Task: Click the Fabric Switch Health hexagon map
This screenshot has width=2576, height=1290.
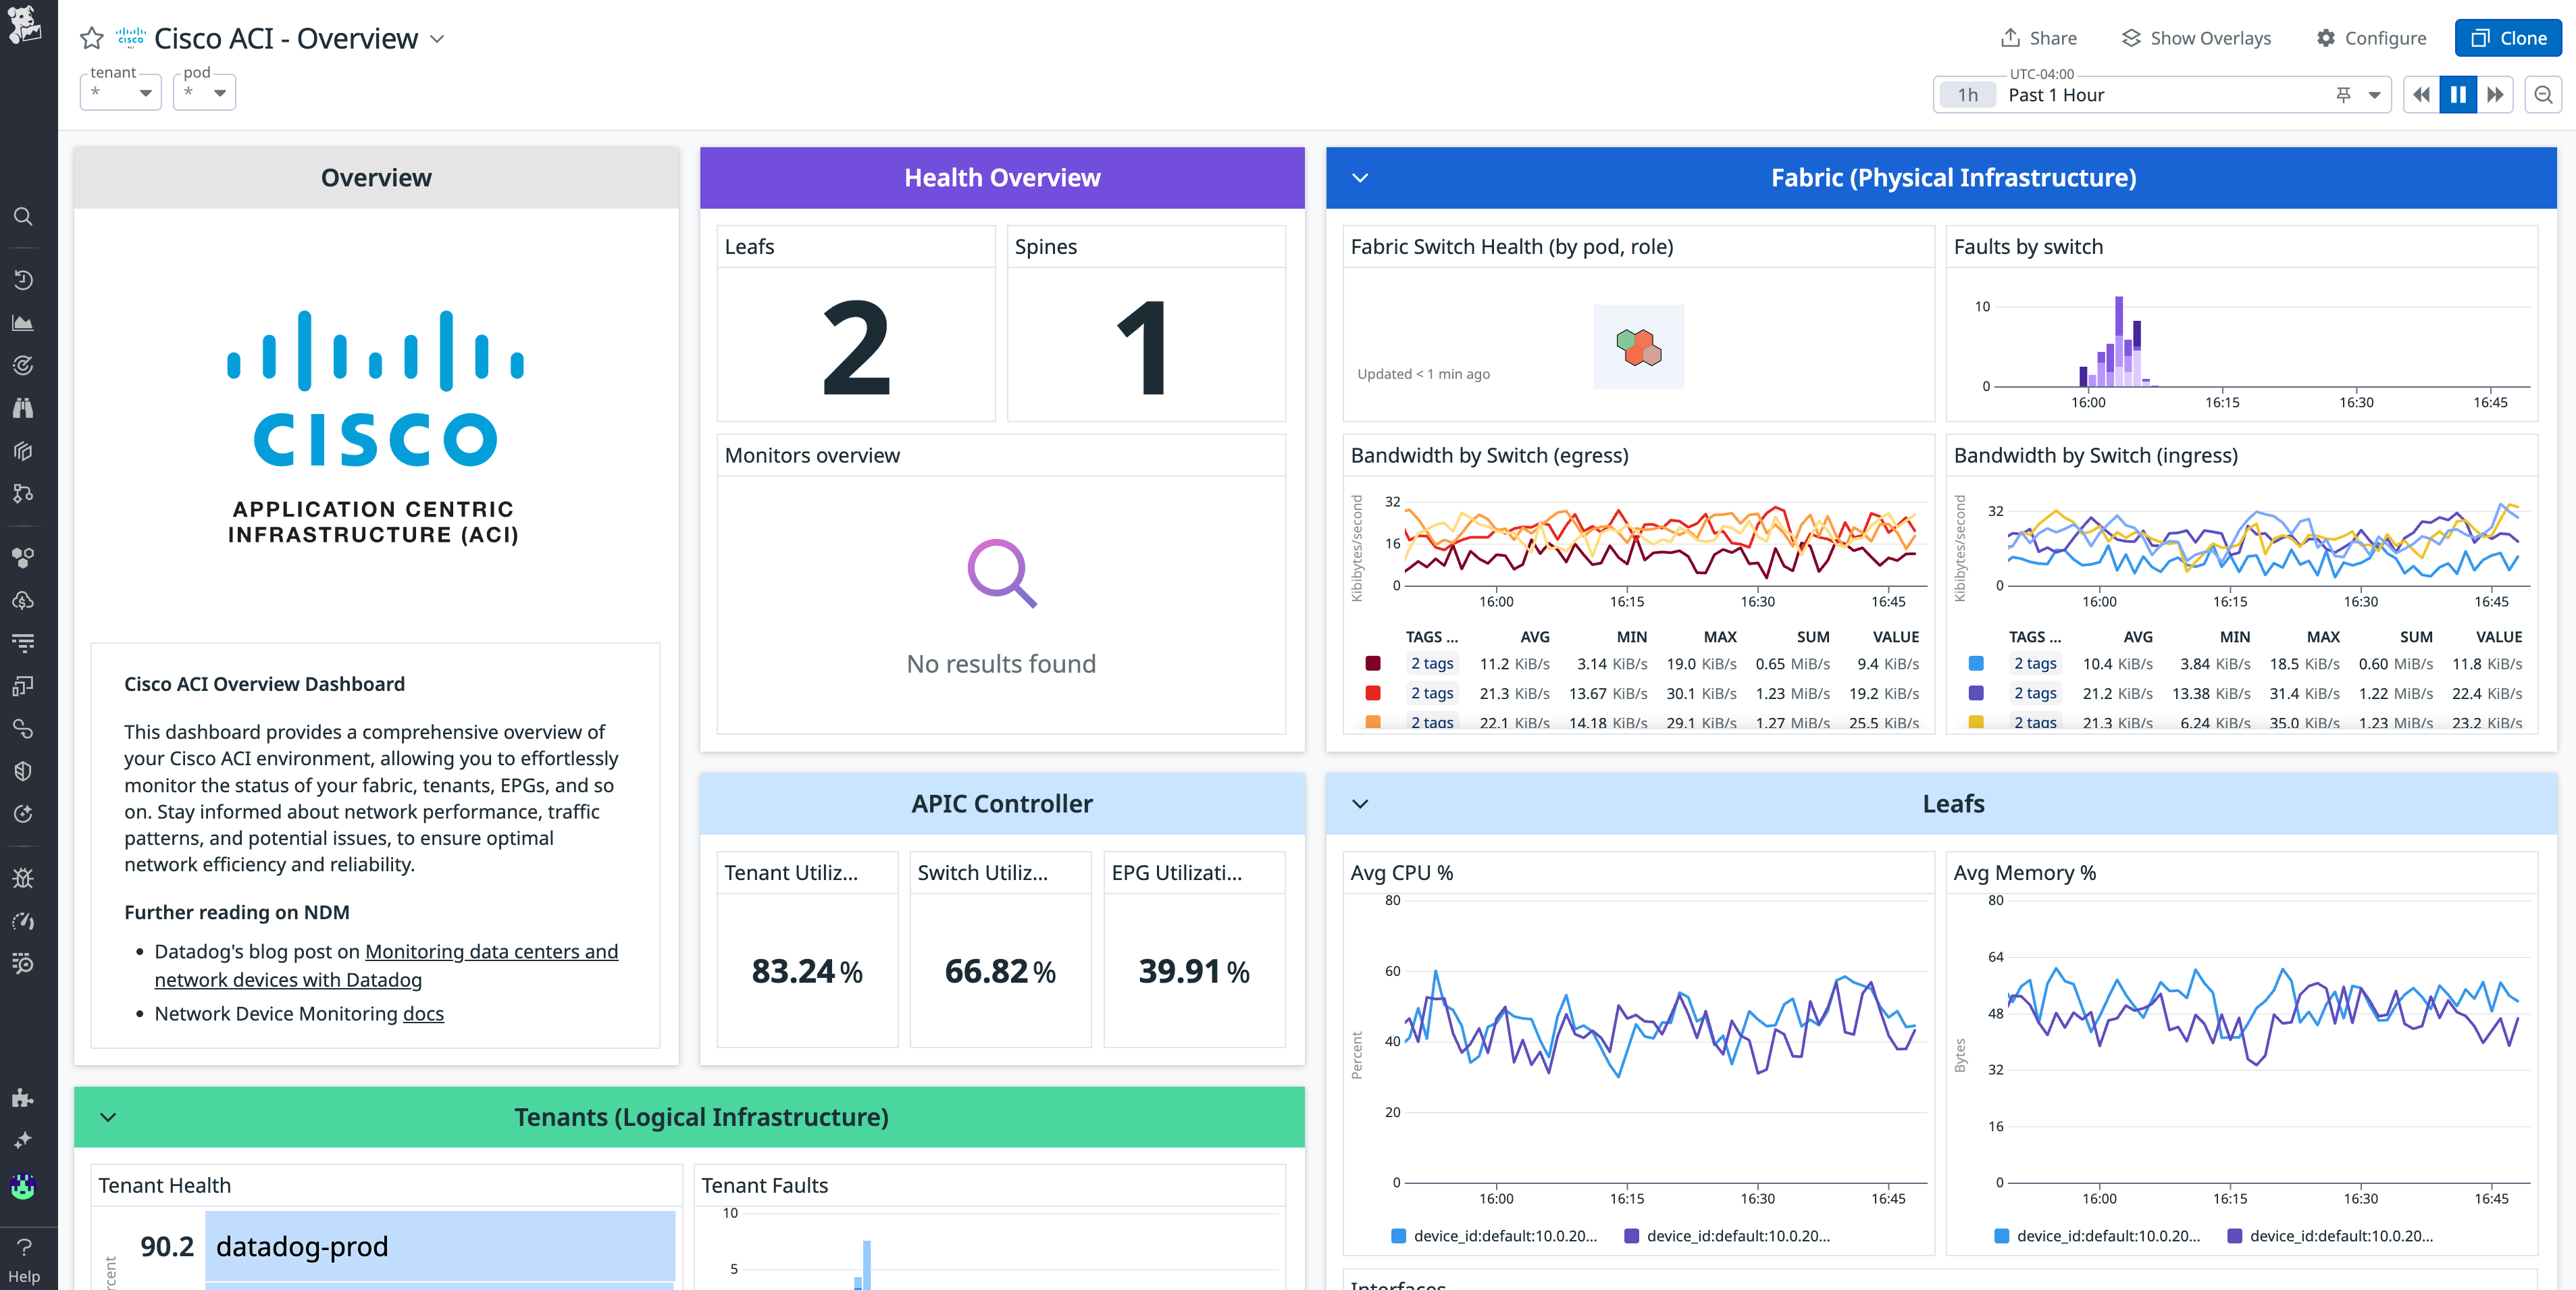Action: [x=1638, y=348]
